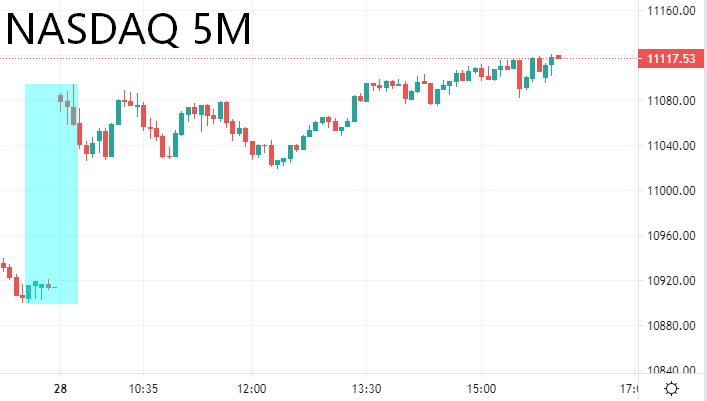Image resolution: width=707 pixels, height=401 pixels.
Task: Click the date label 28 on time axis
Action: pyautogui.click(x=60, y=389)
